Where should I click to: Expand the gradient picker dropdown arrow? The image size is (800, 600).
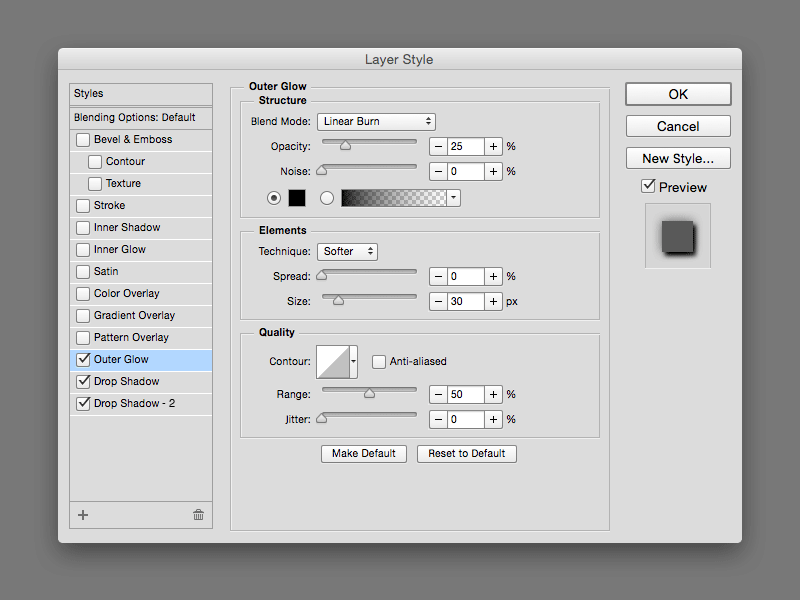click(454, 198)
